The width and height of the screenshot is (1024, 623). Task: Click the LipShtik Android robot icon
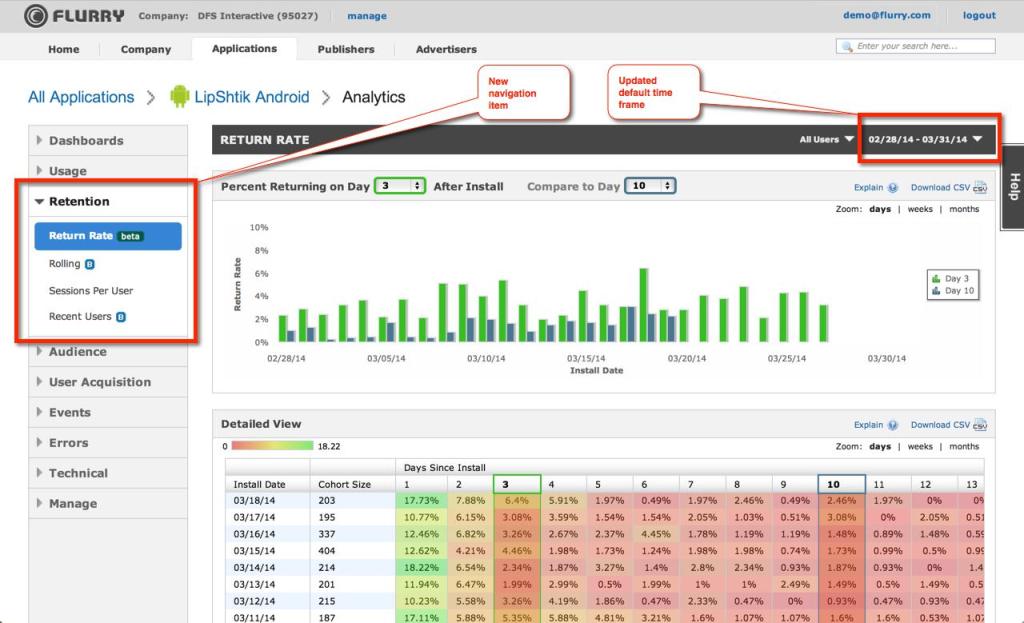click(180, 97)
